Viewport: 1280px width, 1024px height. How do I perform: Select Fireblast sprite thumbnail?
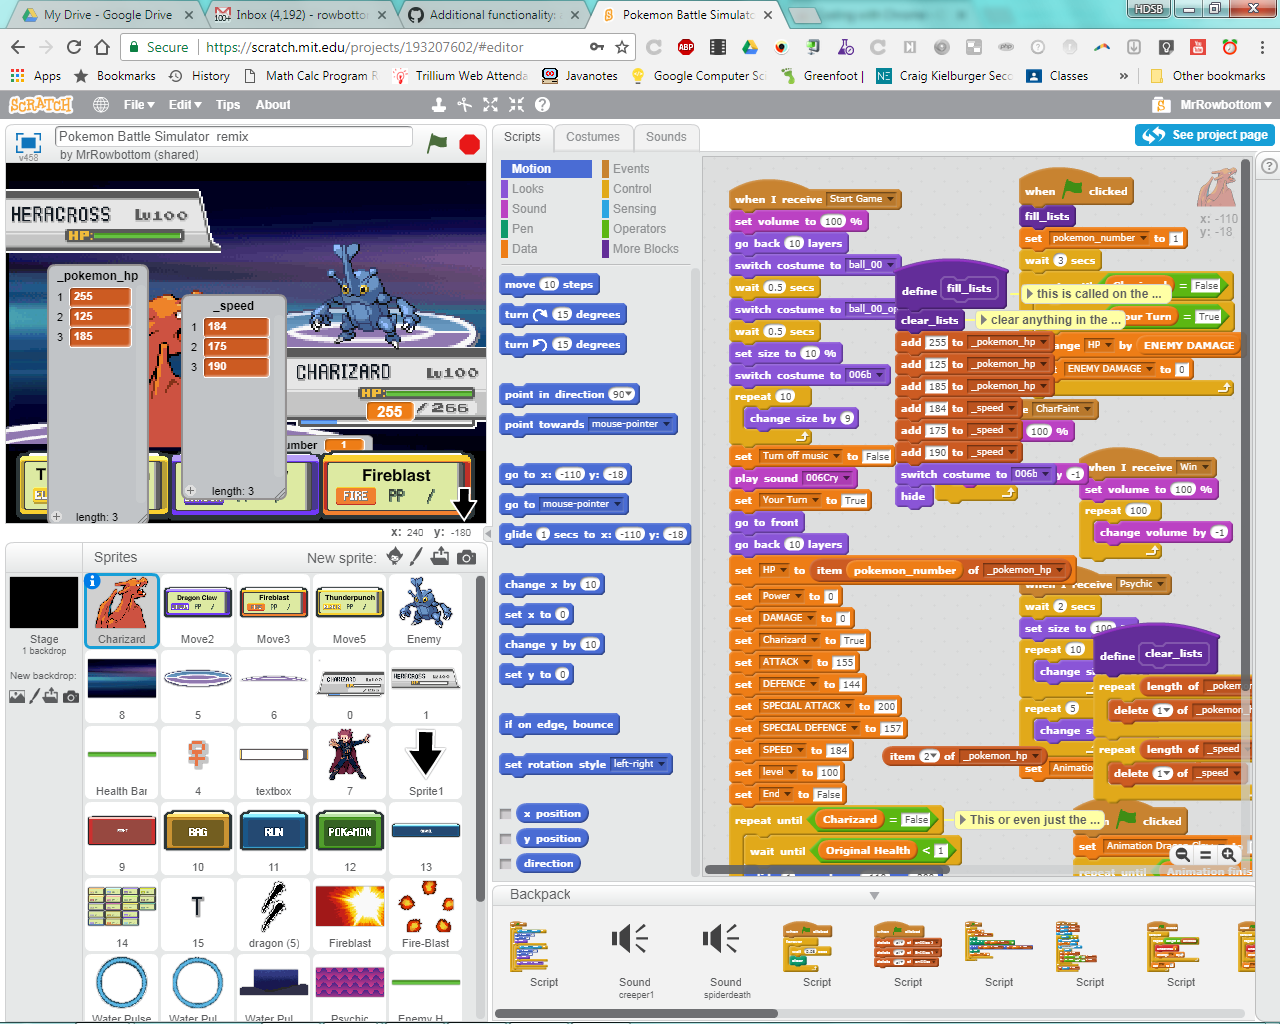350,913
